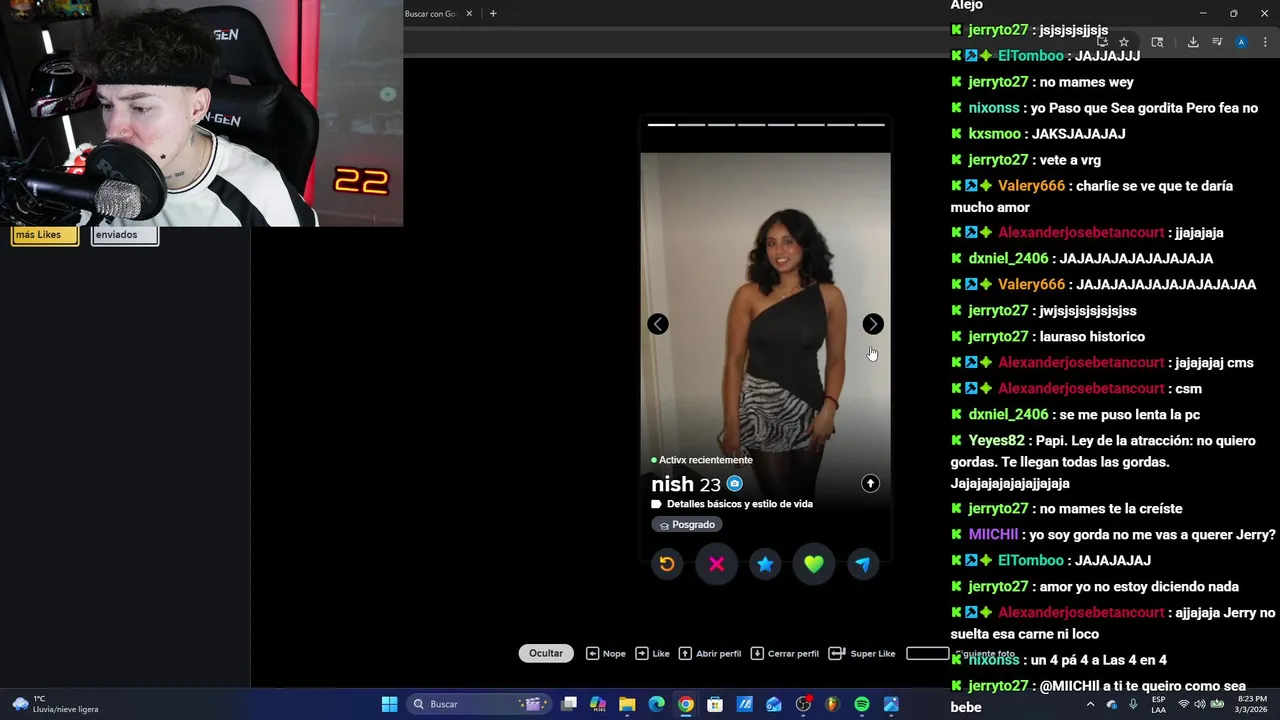Open the Chrome downloads icon
The width and height of the screenshot is (1280, 720).
point(1193,42)
